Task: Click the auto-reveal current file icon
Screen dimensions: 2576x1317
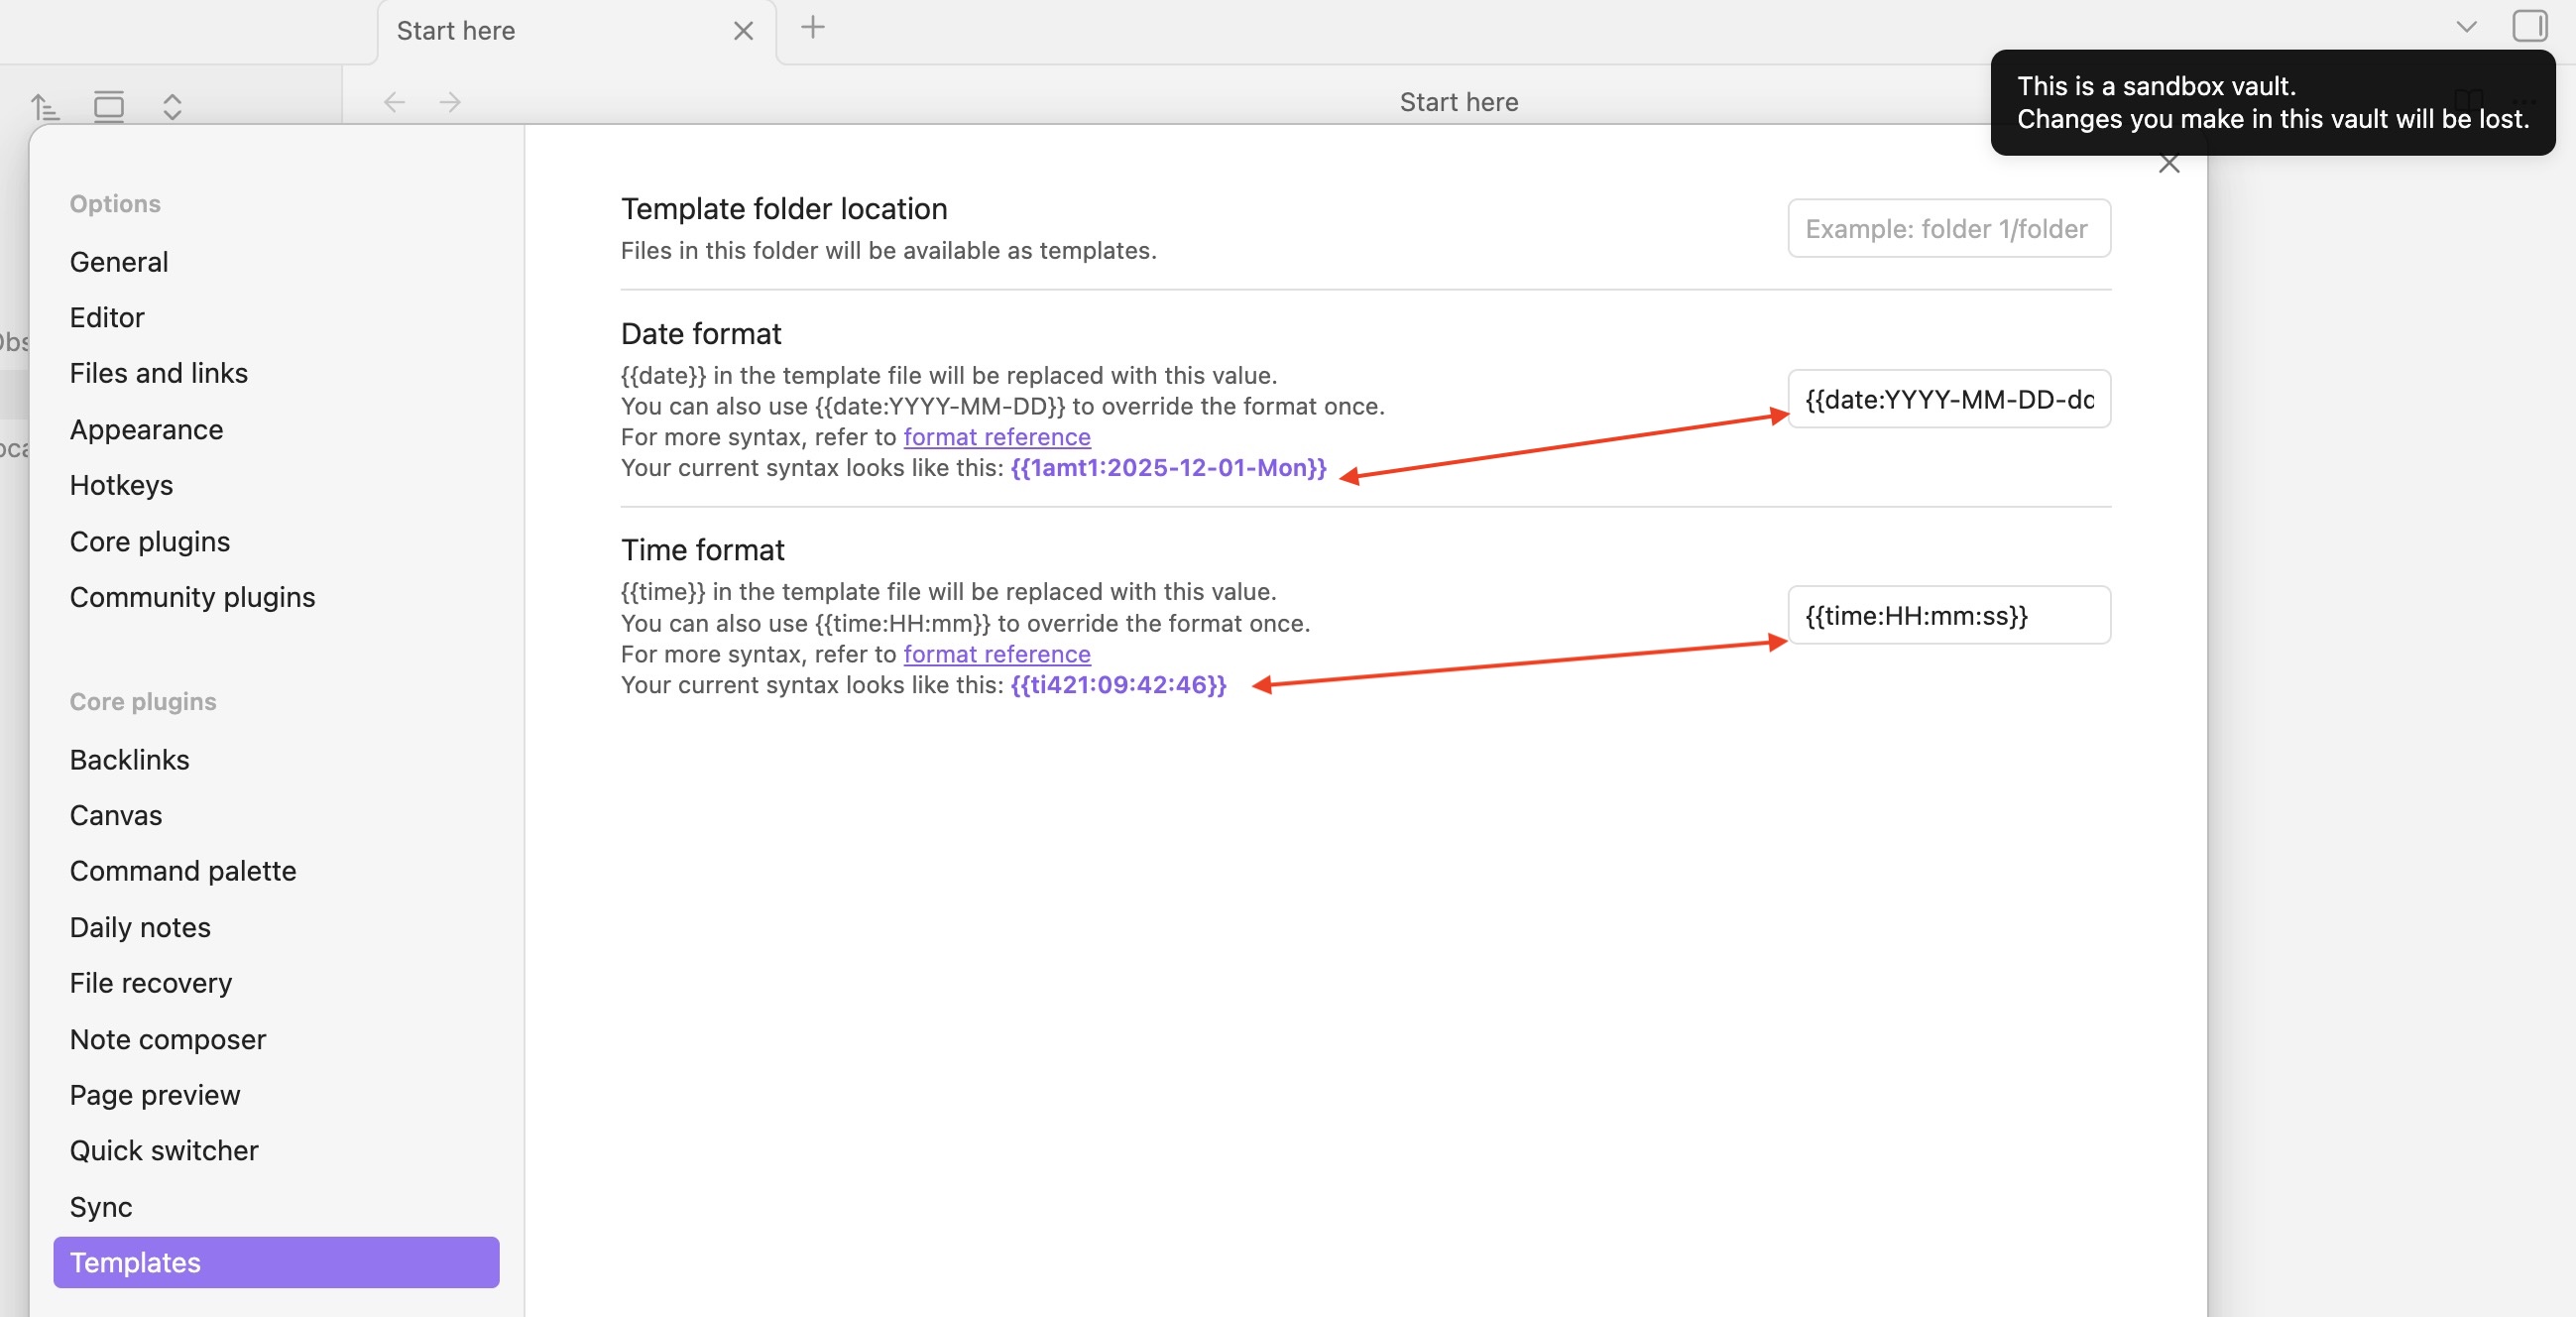Action: (x=108, y=106)
